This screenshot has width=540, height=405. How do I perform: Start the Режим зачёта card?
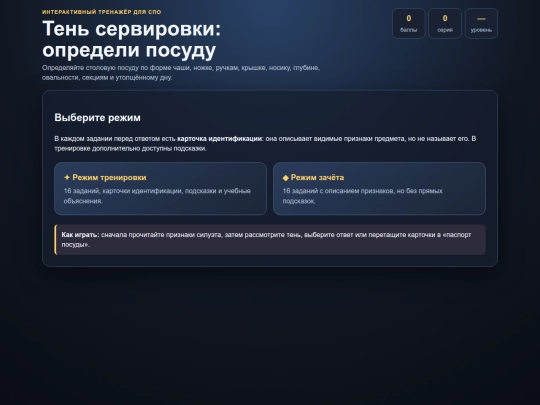379,188
